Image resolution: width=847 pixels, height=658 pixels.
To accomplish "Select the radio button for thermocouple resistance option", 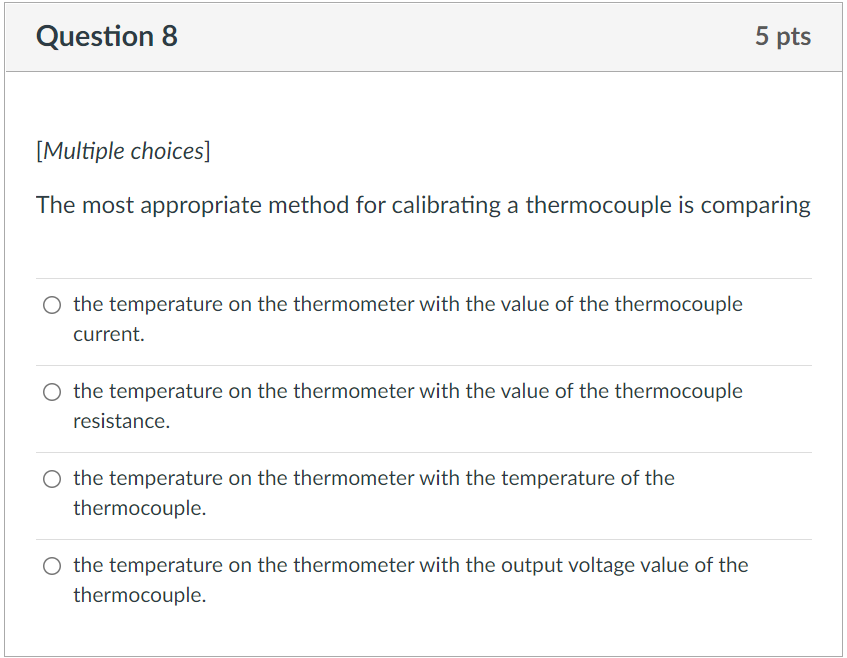I will (x=51, y=392).
